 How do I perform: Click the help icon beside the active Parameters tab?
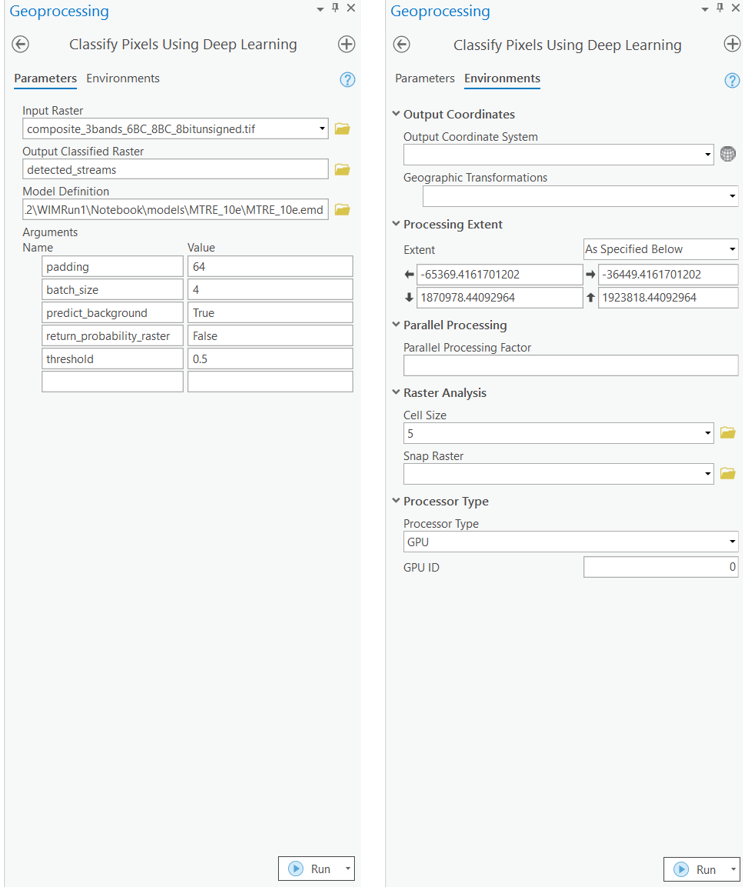click(x=347, y=80)
